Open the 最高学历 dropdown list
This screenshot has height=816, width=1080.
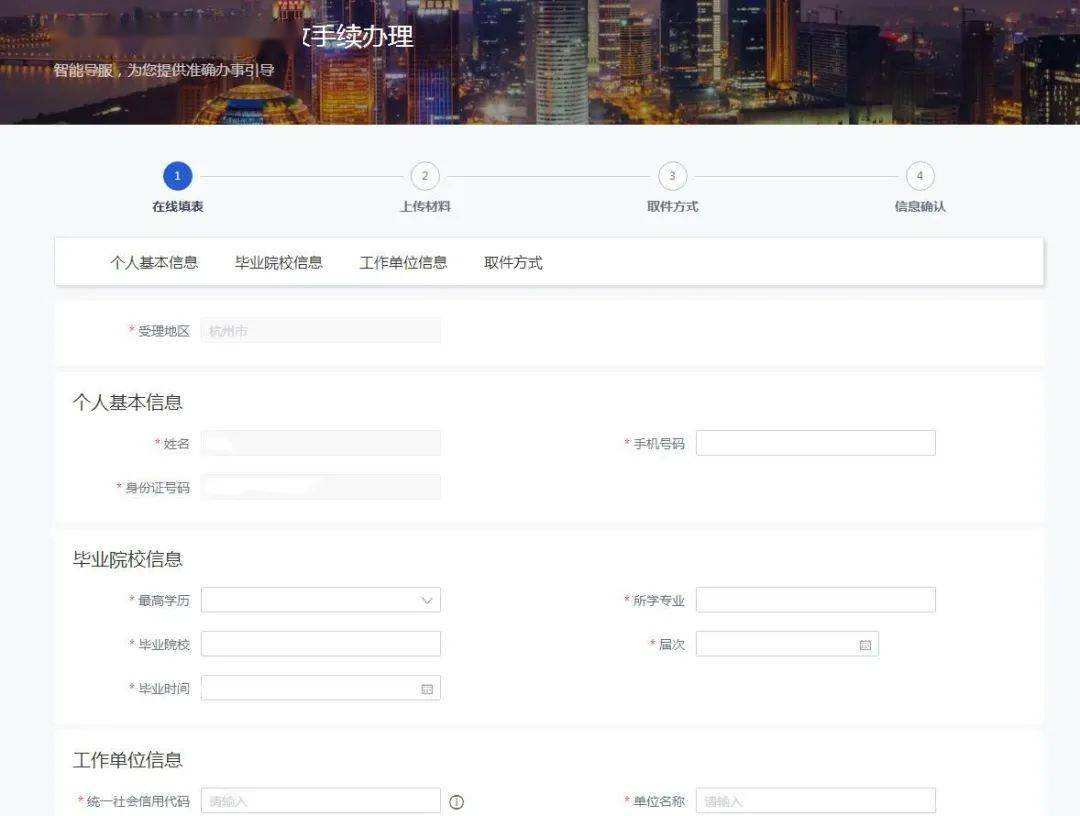click(x=320, y=600)
